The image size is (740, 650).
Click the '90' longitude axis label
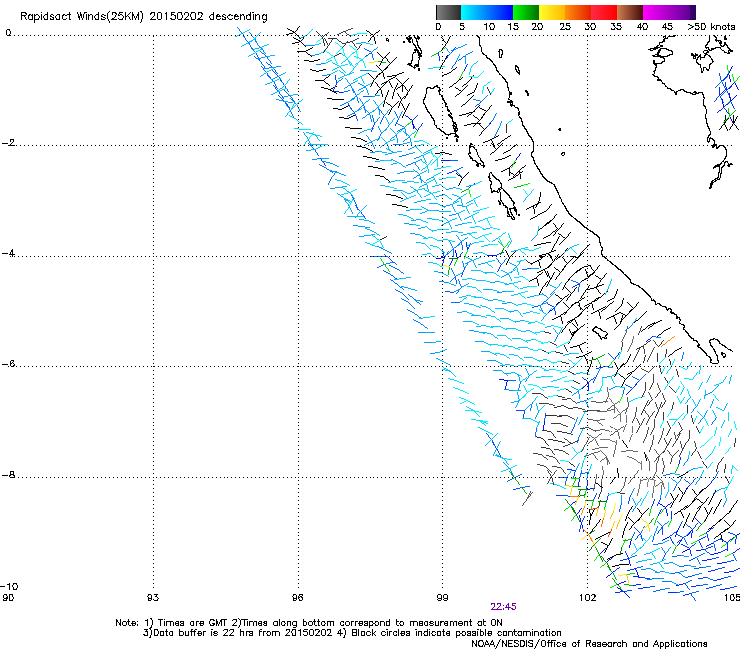[8, 598]
